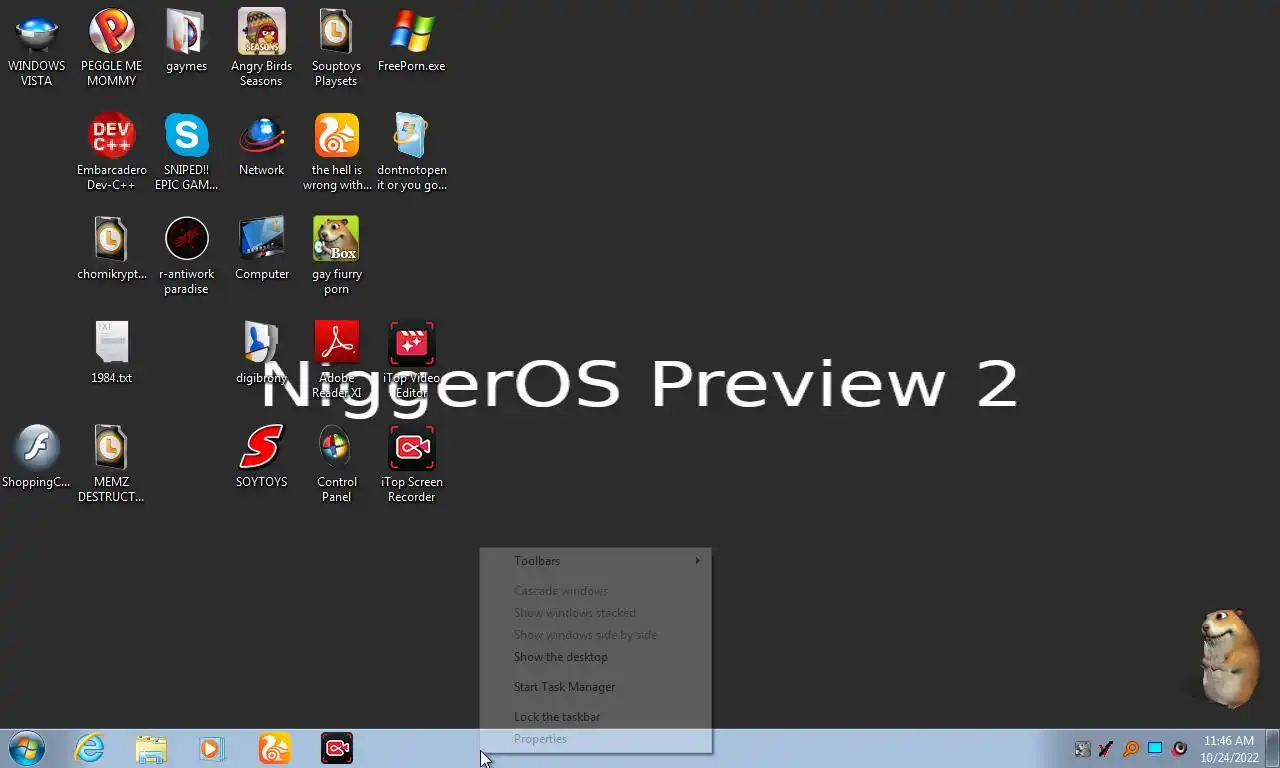
Task: Open the Computer desktop icon
Action: coord(261,250)
